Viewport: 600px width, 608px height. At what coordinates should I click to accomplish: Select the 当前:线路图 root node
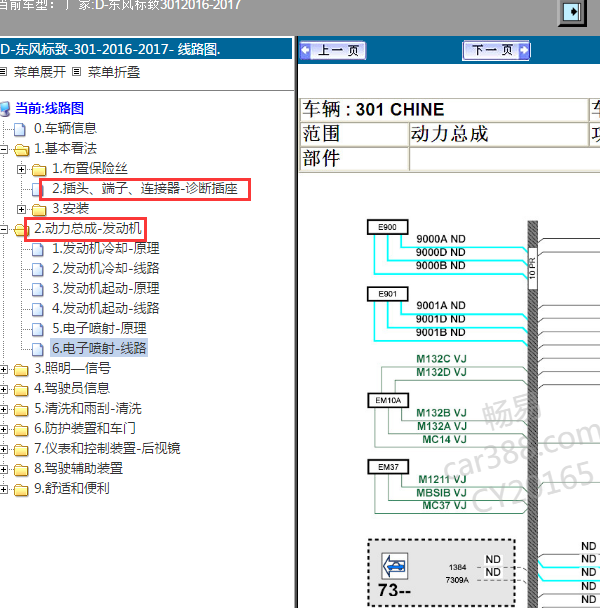tap(49, 108)
